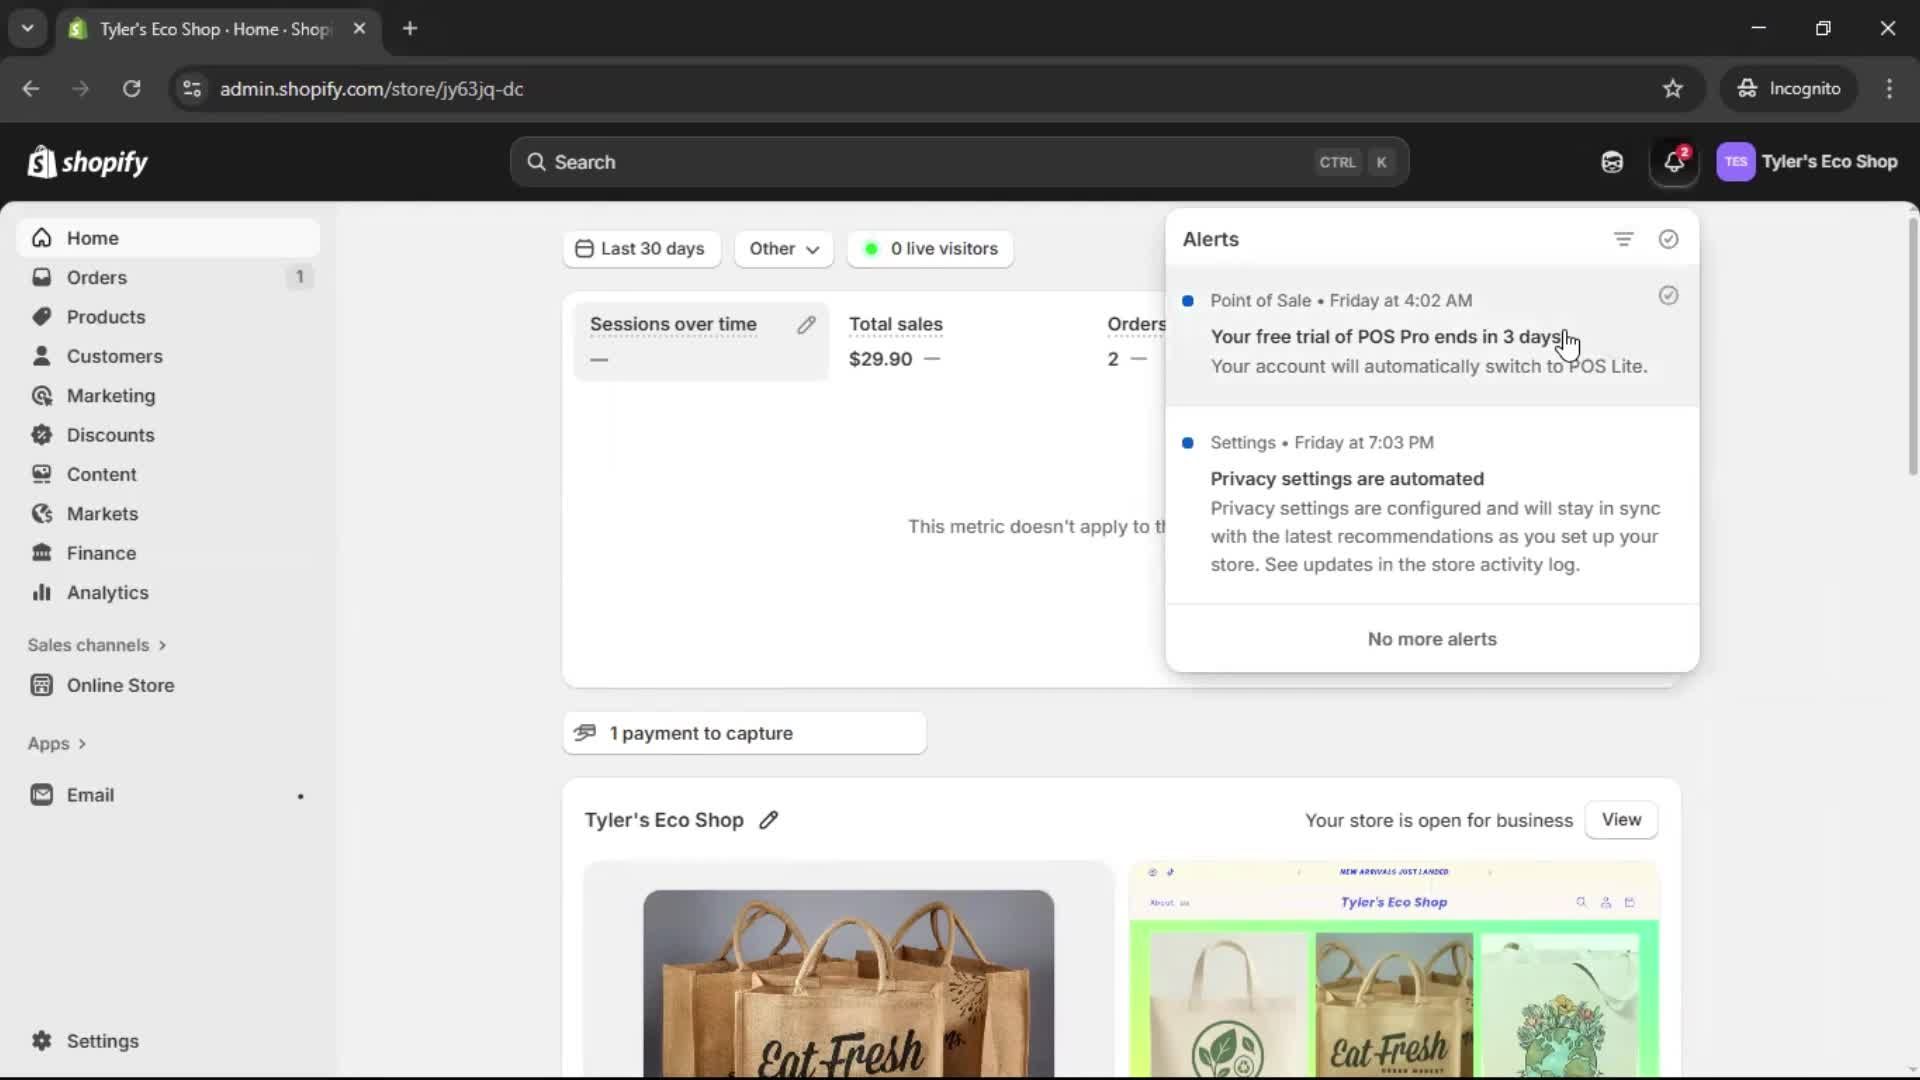Image resolution: width=1920 pixels, height=1080 pixels.
Task: Open the Sidekick assistant icon
Action: [x=1612, y=162]
